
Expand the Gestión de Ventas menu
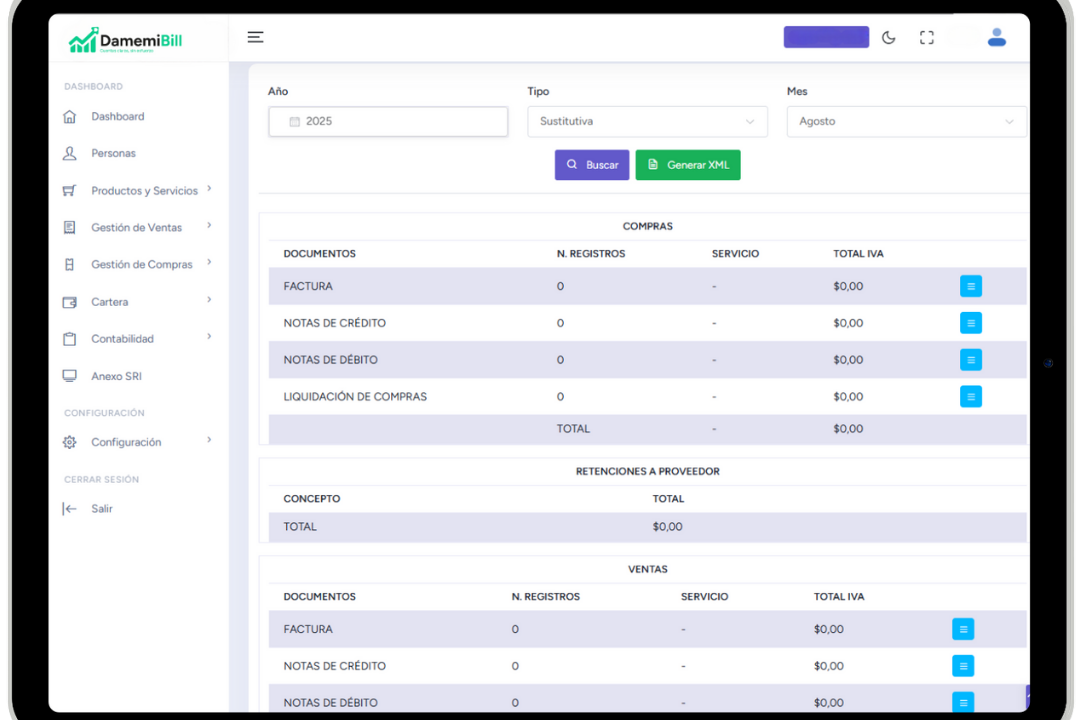click(x=137, y=227)
